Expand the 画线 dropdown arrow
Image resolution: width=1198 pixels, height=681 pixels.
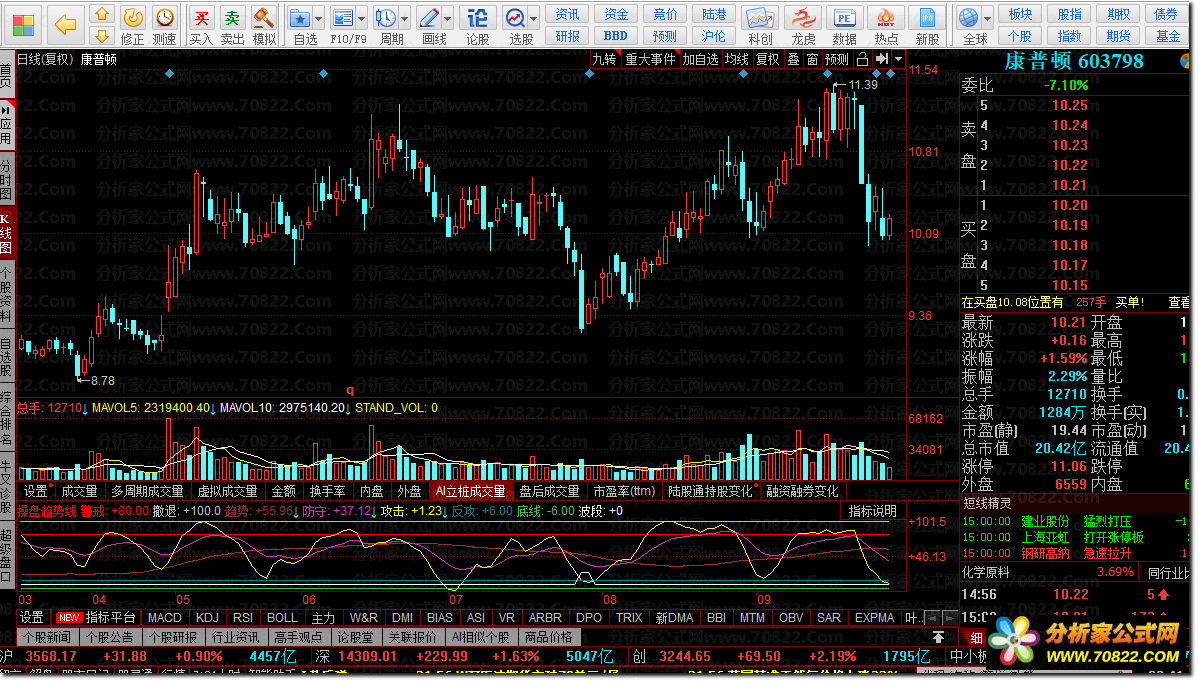click(x=448, y=18)
